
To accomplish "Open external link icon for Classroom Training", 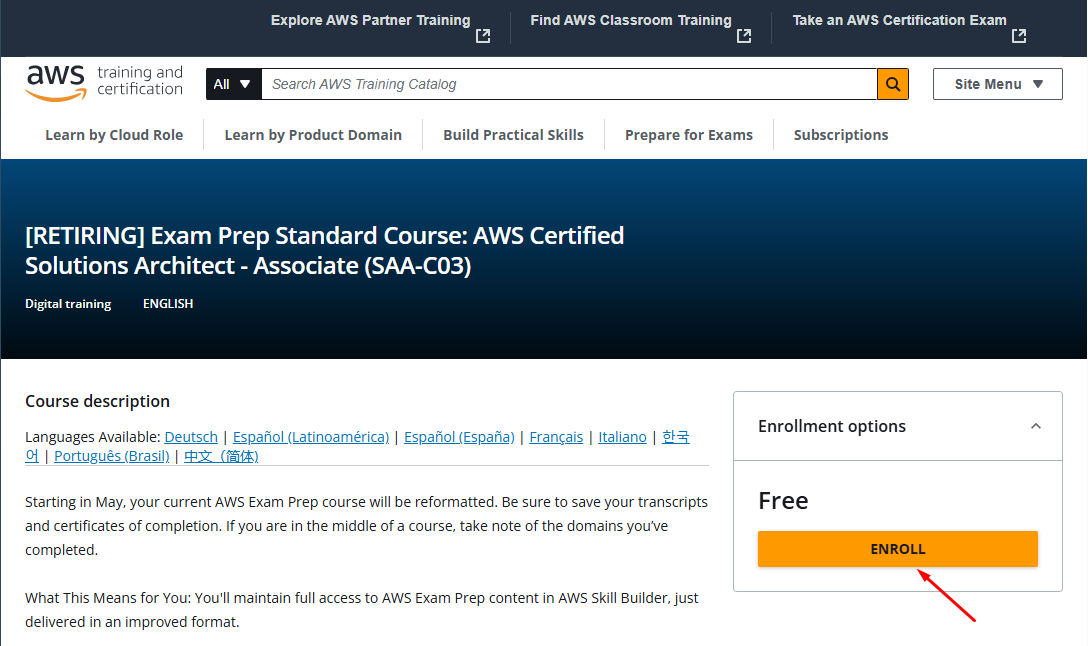I will [x=744, y=36].
